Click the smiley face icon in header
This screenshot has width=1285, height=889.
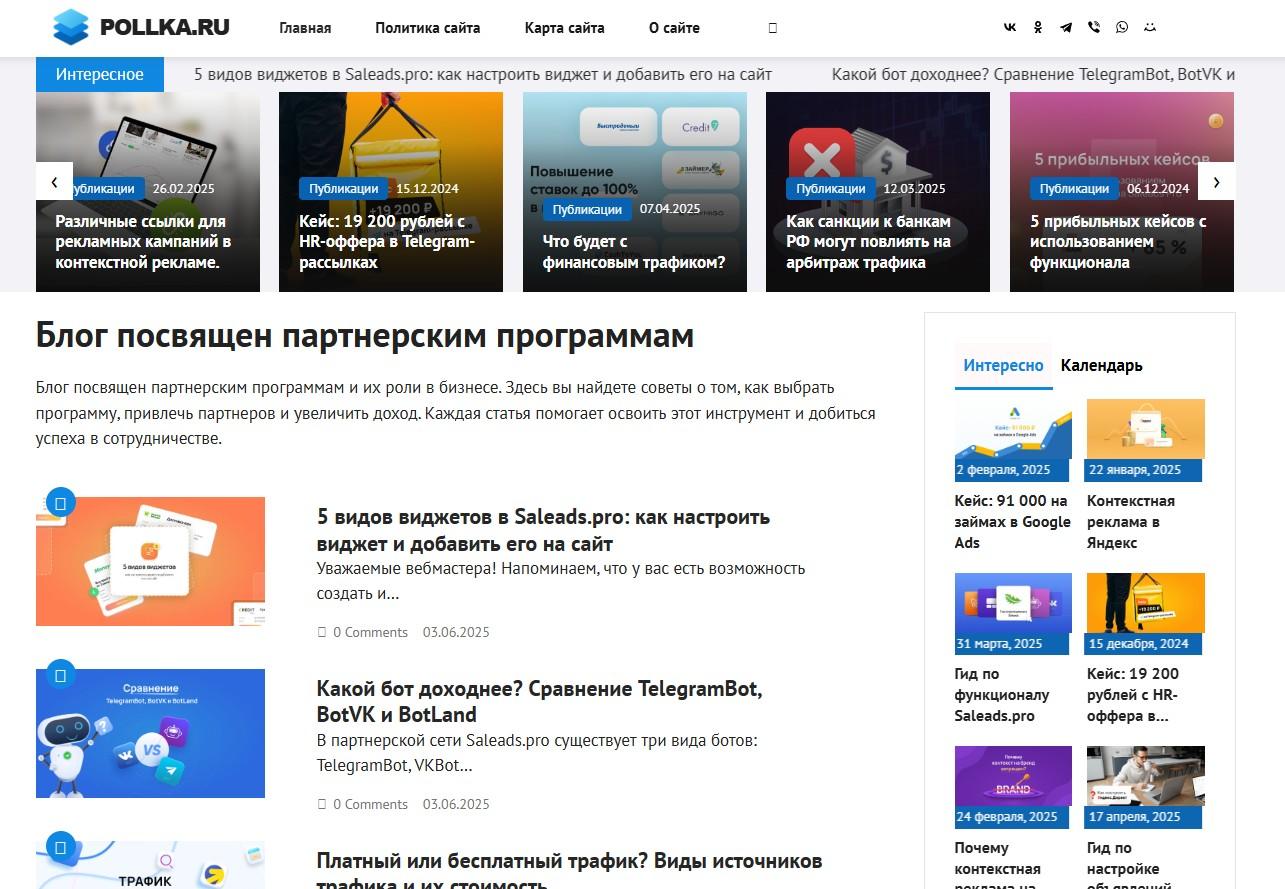pyautogui.click(x=1150, y=28)
